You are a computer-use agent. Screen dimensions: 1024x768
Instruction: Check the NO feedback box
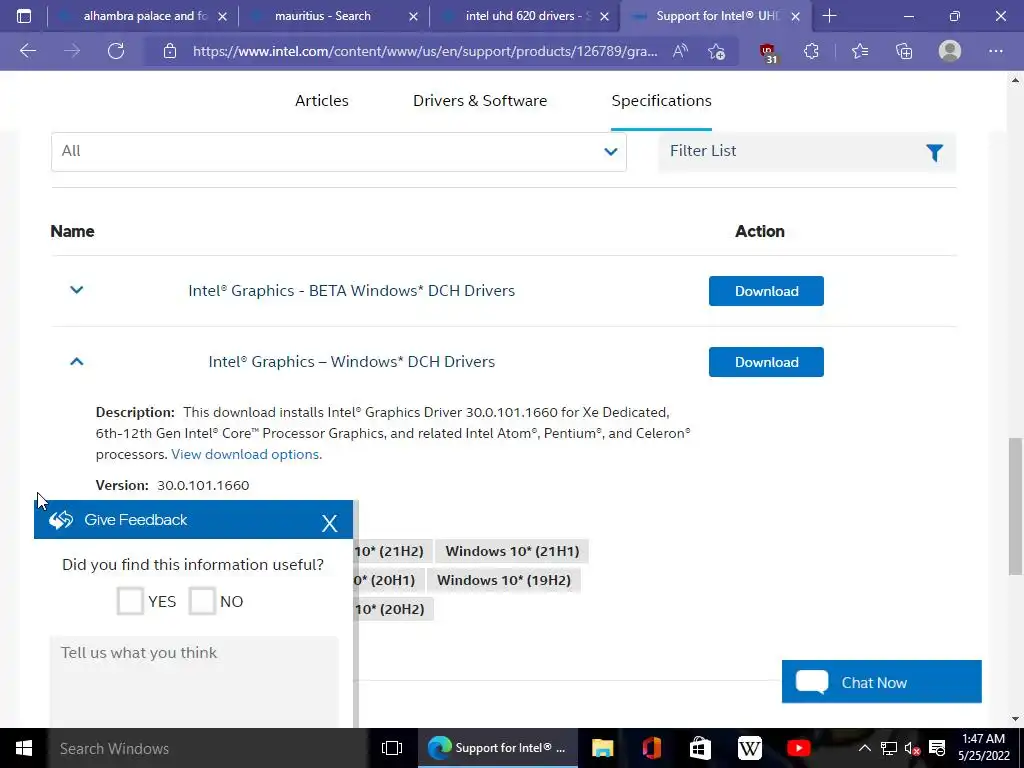[x=202, y=601]
